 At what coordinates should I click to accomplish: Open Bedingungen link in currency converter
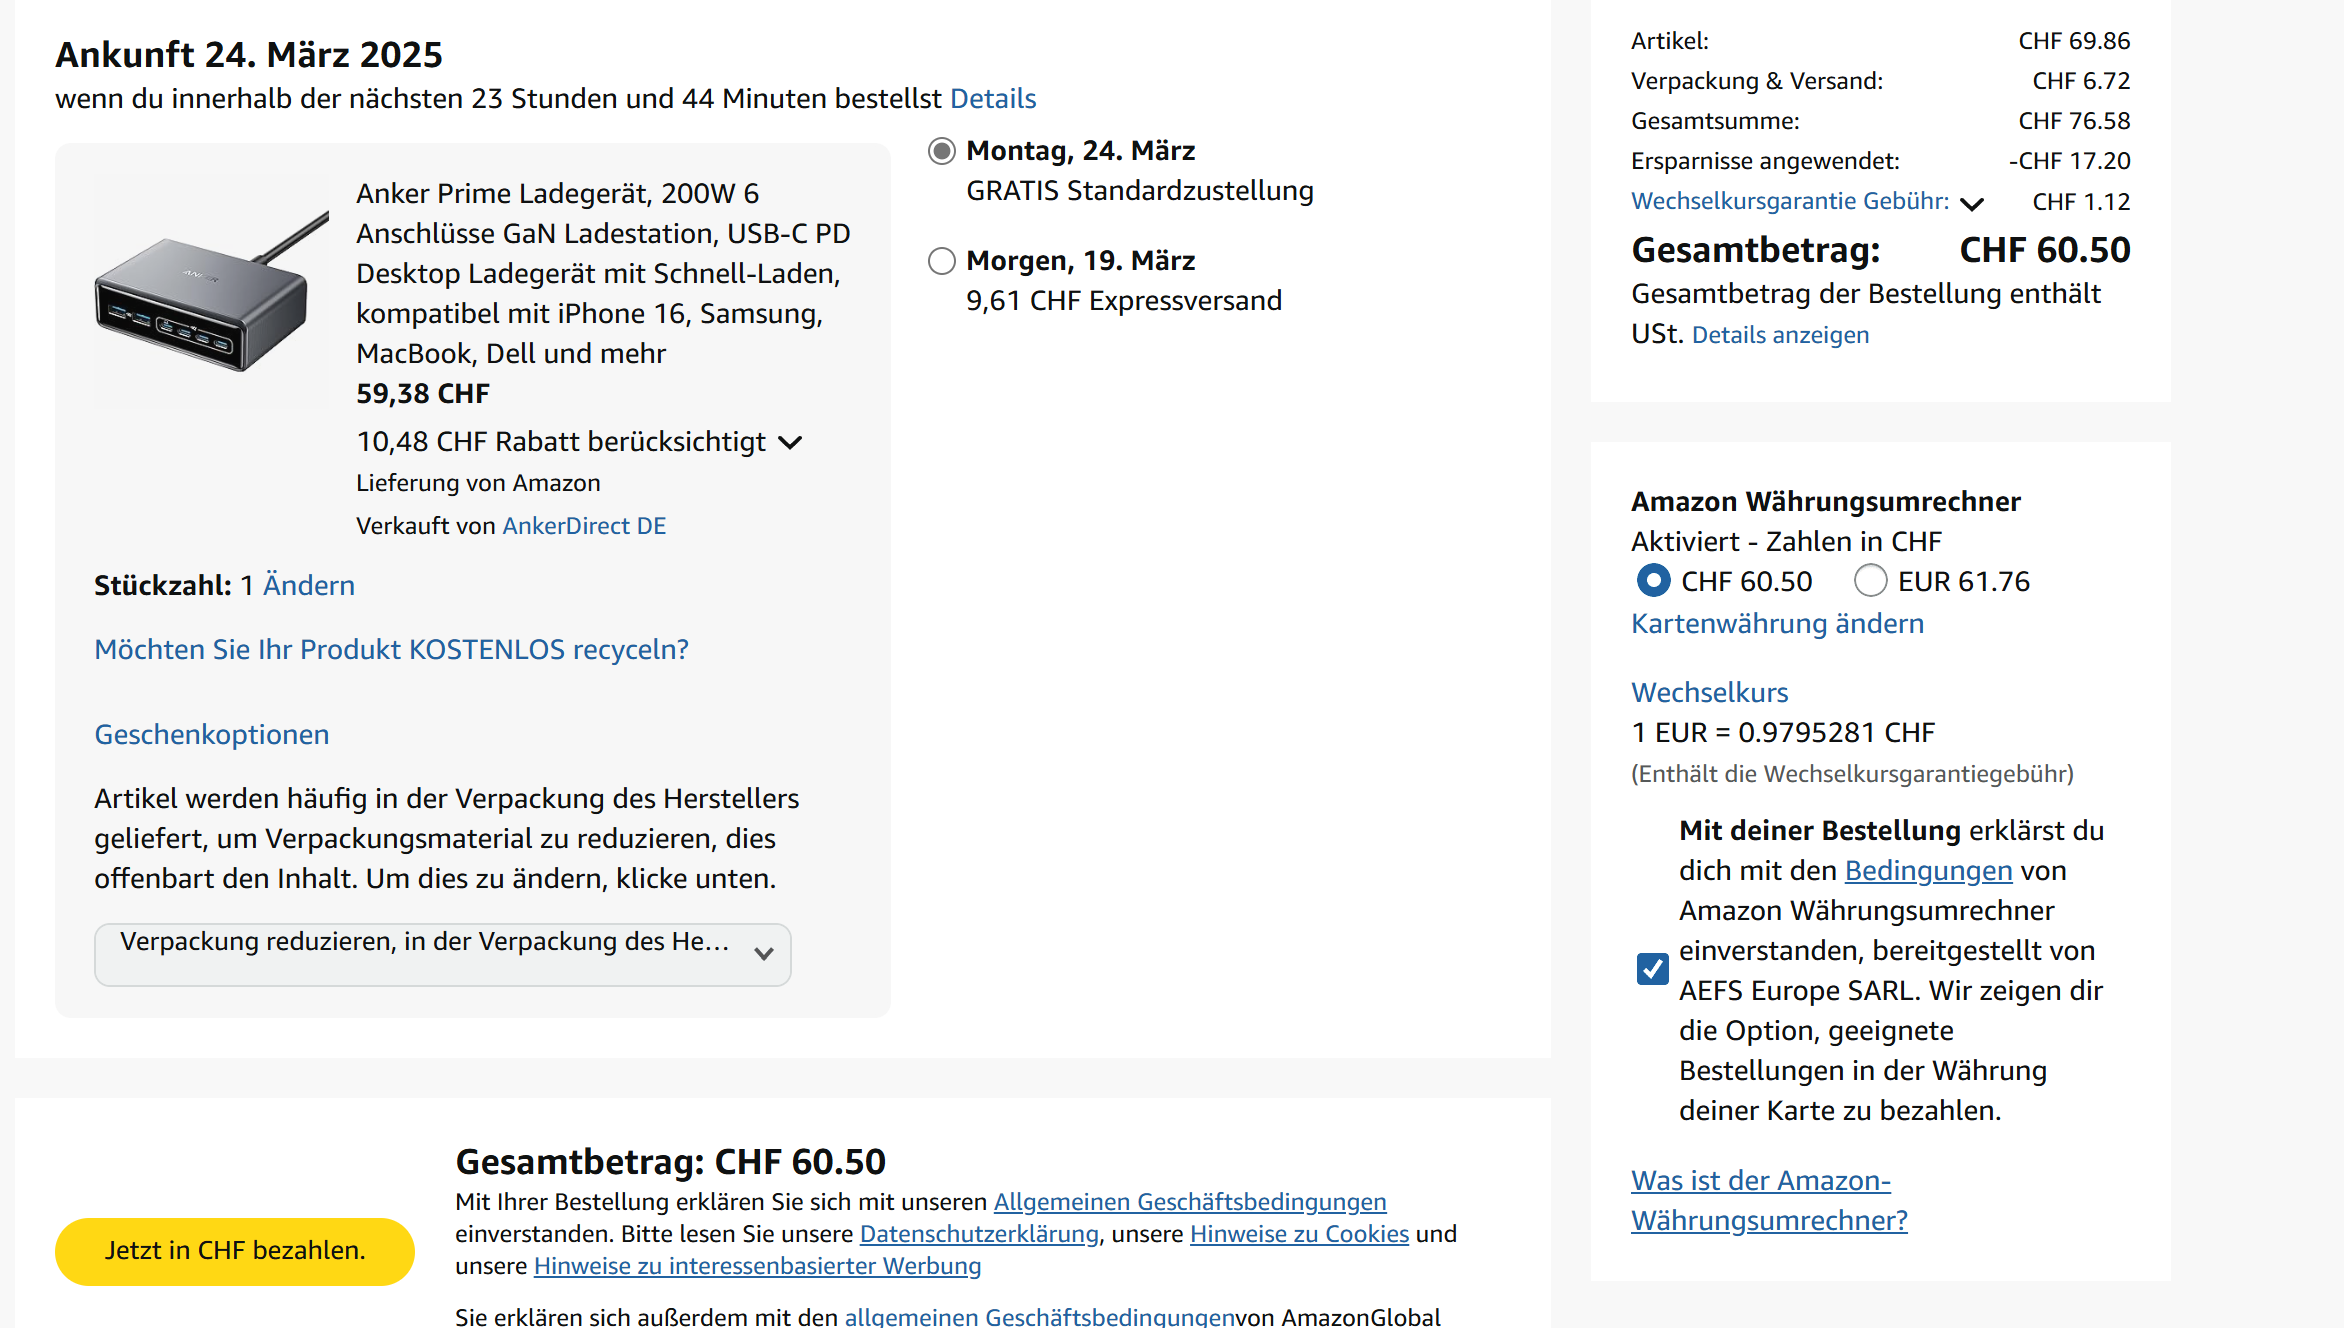(x=1927, y=871)
